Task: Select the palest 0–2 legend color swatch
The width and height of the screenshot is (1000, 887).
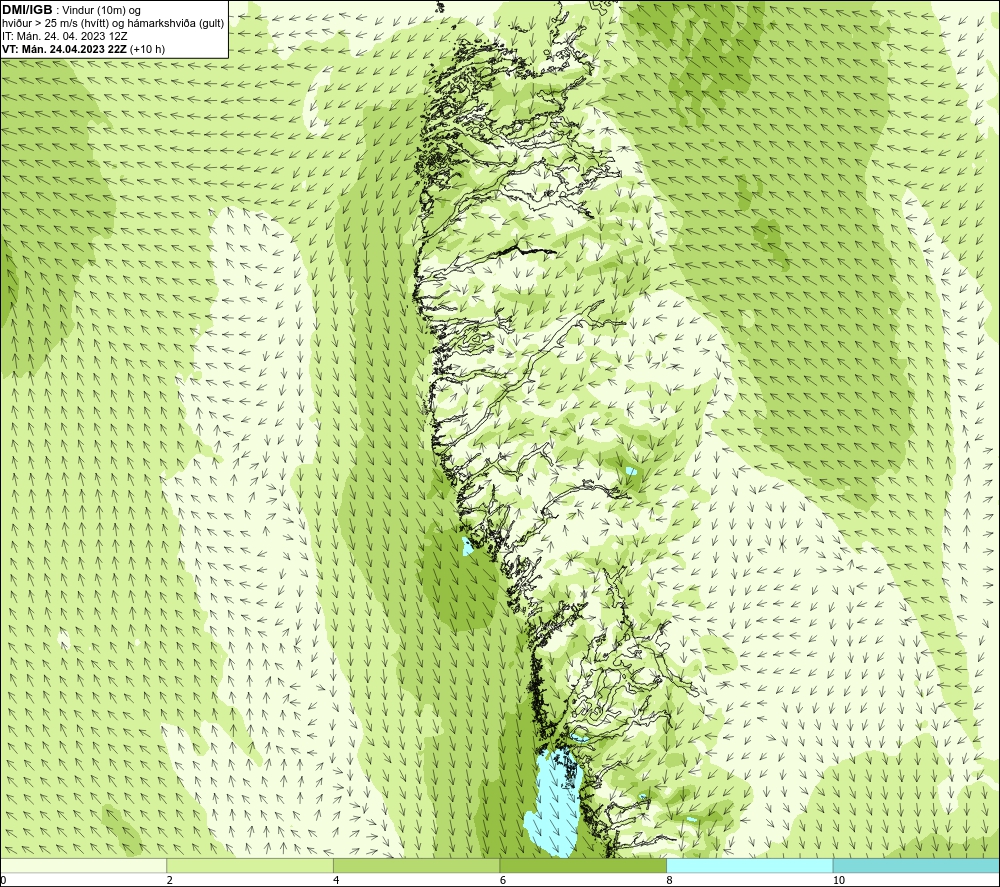Action: pyautogui.click(x=84, y=865)
